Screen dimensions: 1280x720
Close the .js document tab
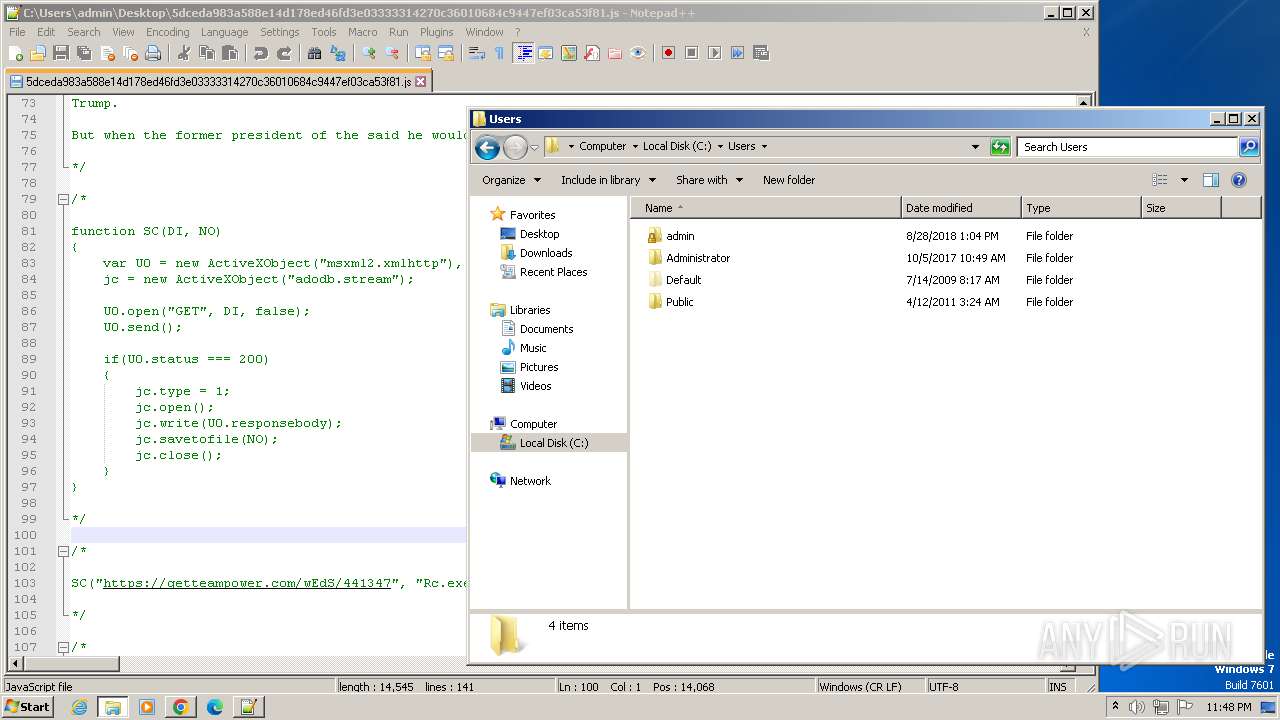coord(420,82)
